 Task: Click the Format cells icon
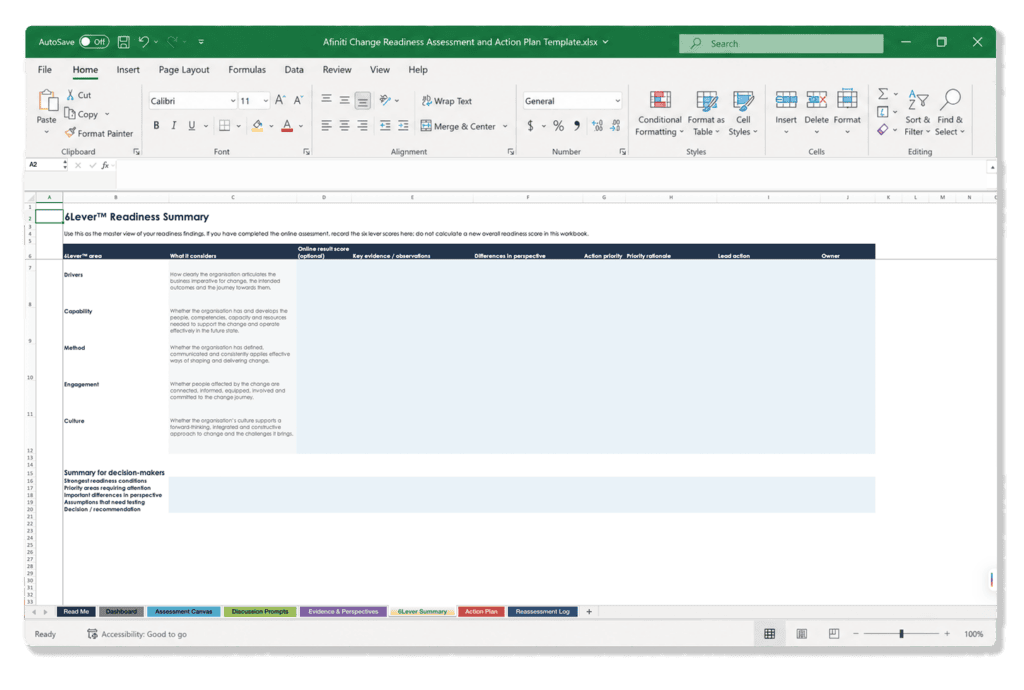point(847,99)
